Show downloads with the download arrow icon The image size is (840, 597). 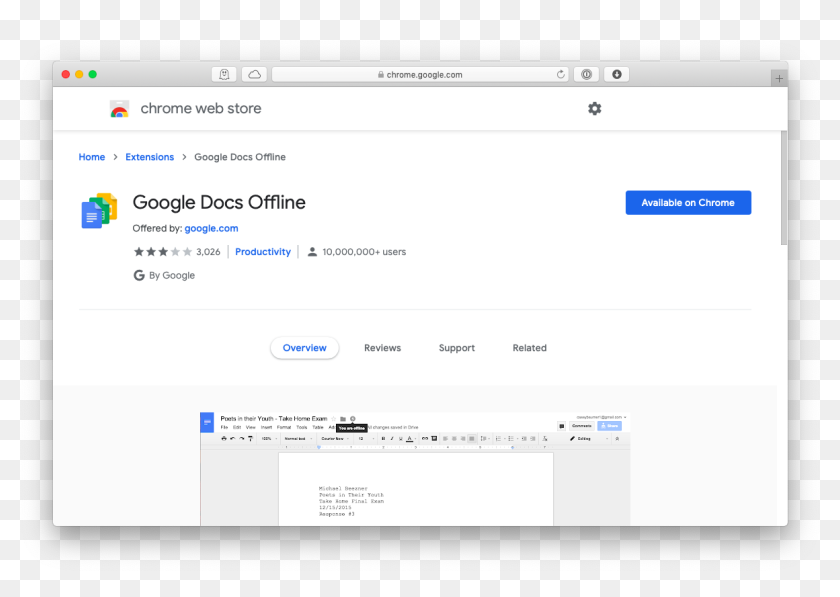[617, 74]
